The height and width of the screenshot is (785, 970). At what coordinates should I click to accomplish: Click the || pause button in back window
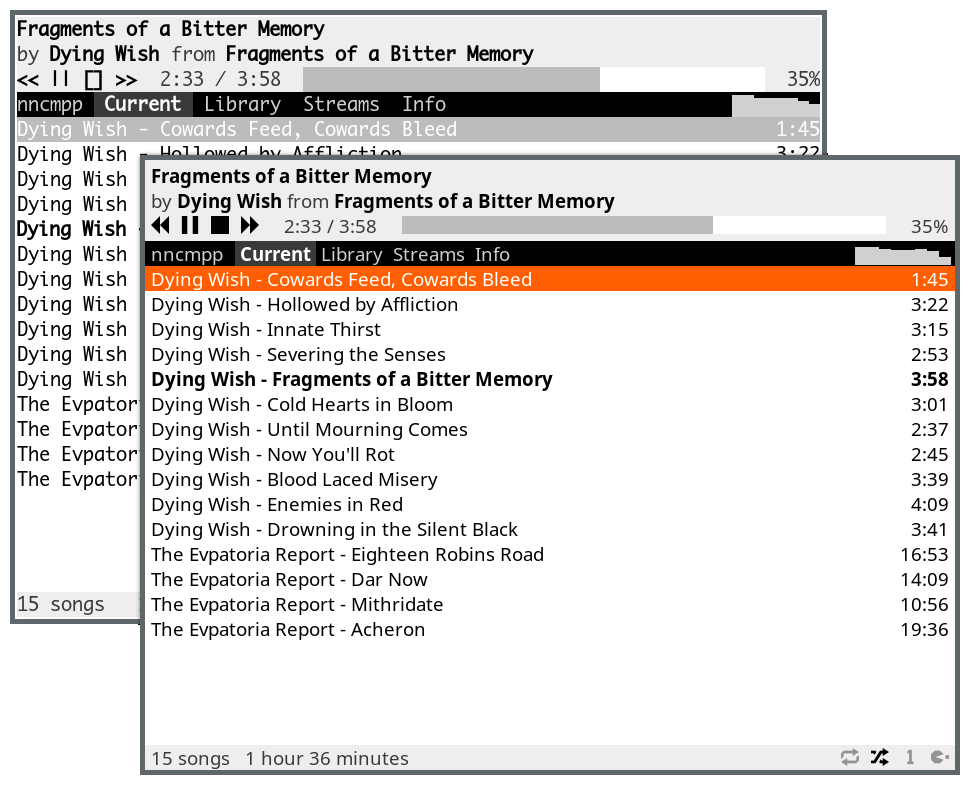pyautogui.click(x=61, y=79)
